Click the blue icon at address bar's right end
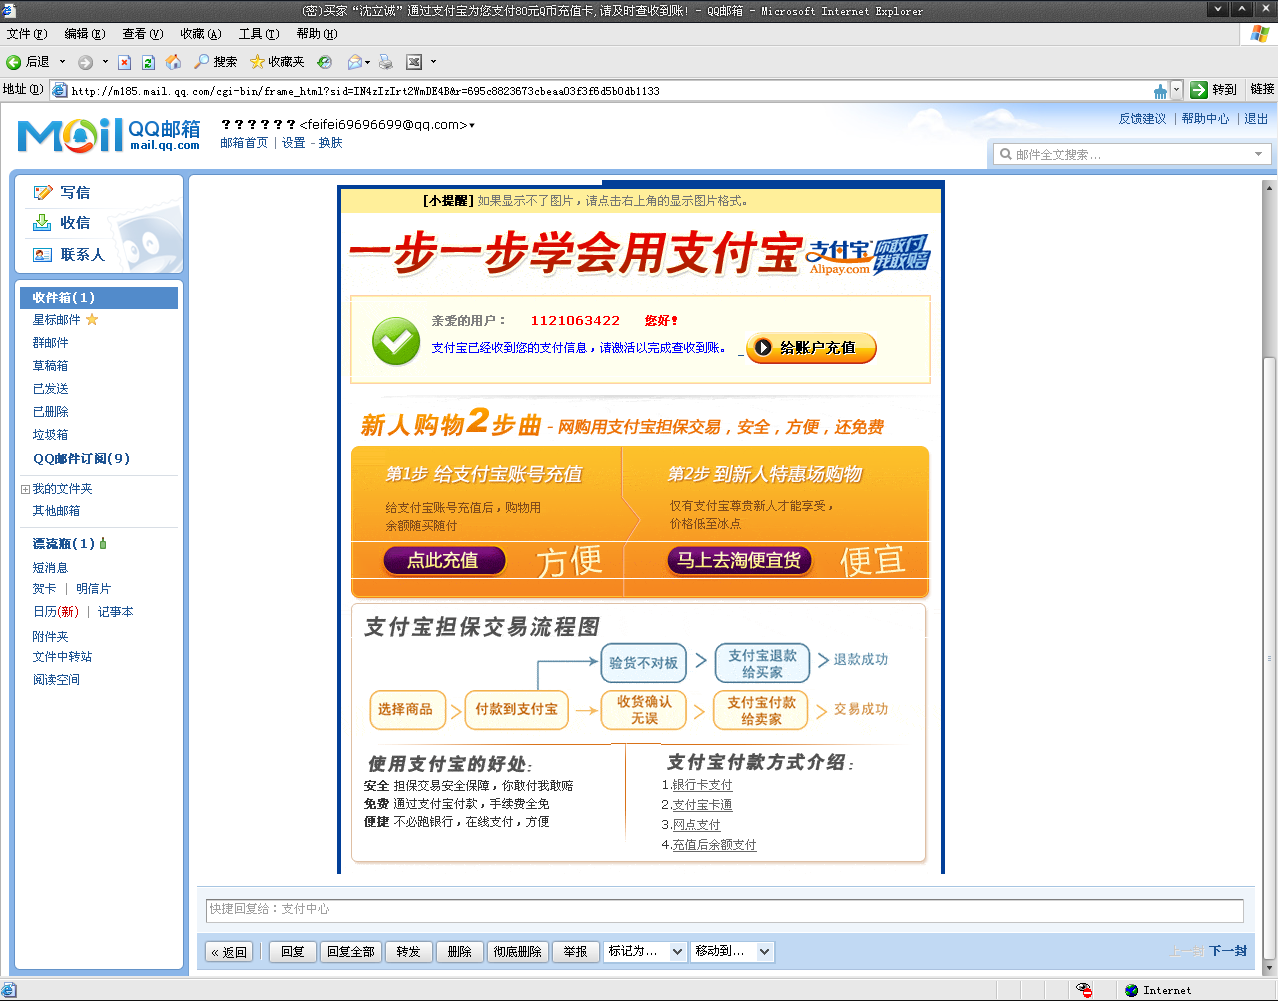Image resolution: width=1278 pixels, height=1001 pixels. (1160, 91)
